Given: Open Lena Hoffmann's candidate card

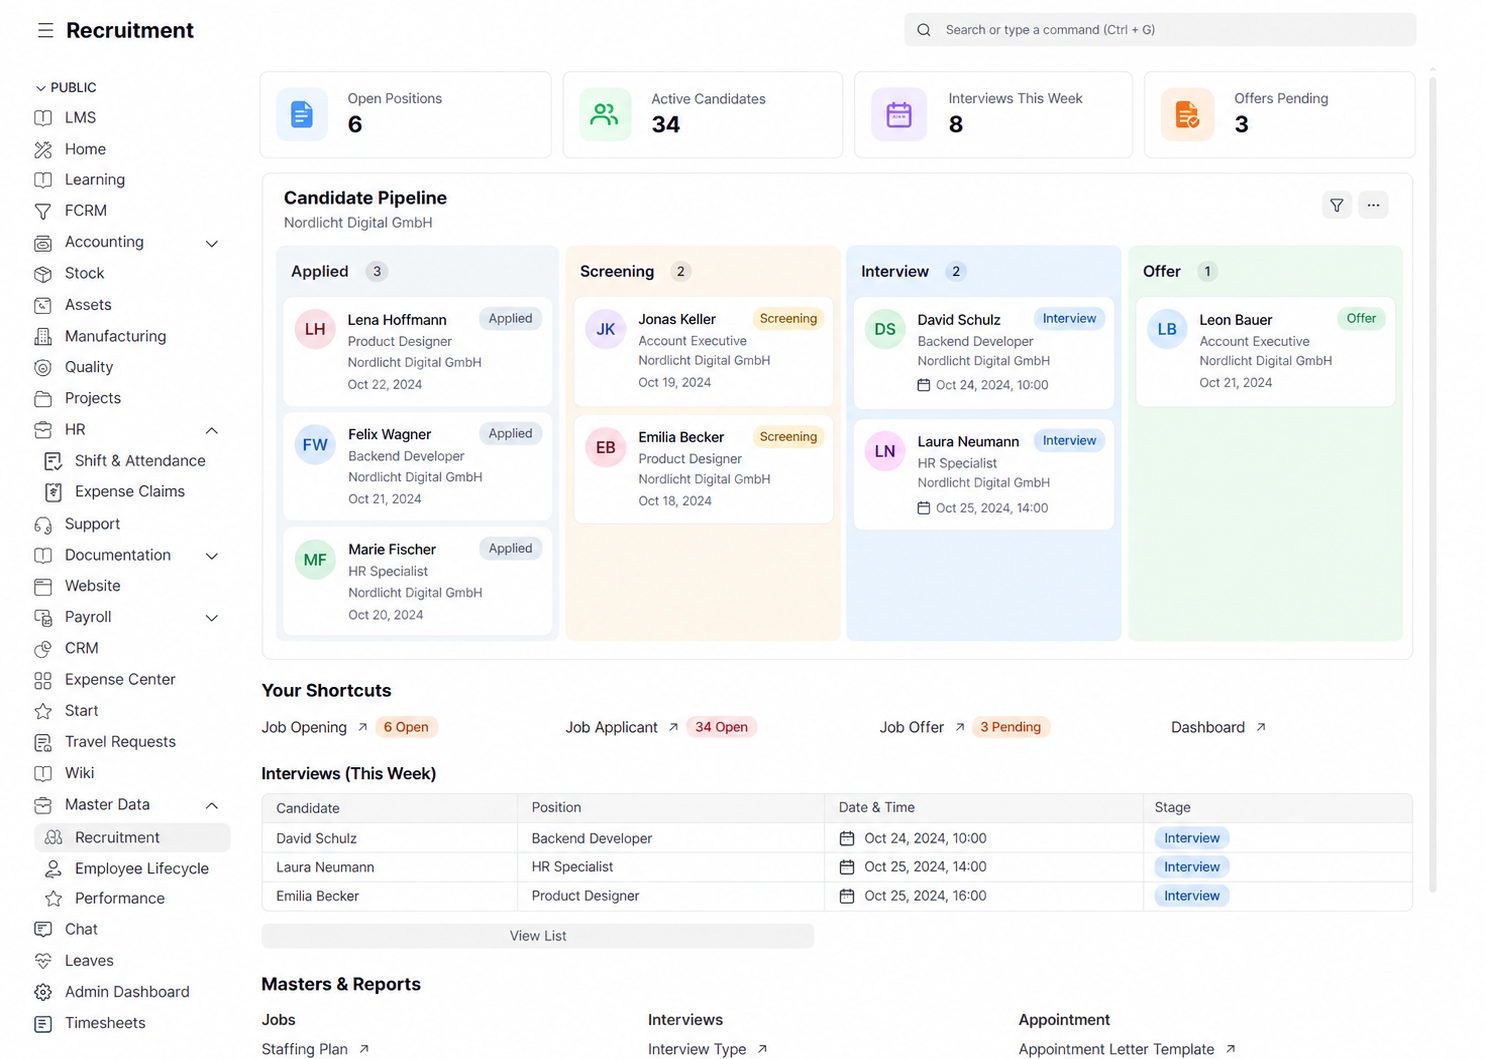Looking at the screenshot, I should pyautogui.click(x=418, y=351).
